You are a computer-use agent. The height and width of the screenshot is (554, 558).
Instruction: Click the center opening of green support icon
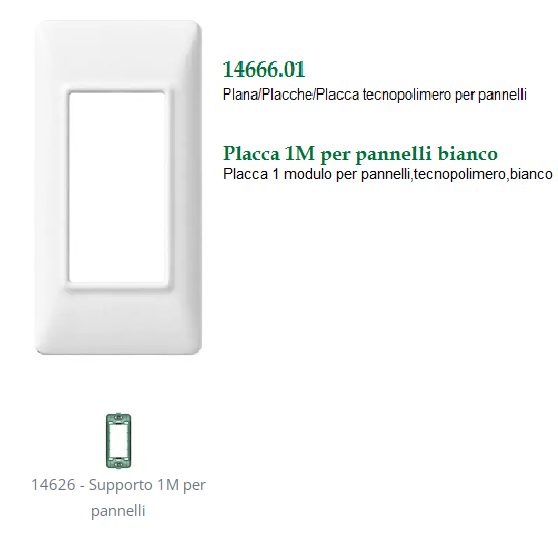click(x=119, y=440)
